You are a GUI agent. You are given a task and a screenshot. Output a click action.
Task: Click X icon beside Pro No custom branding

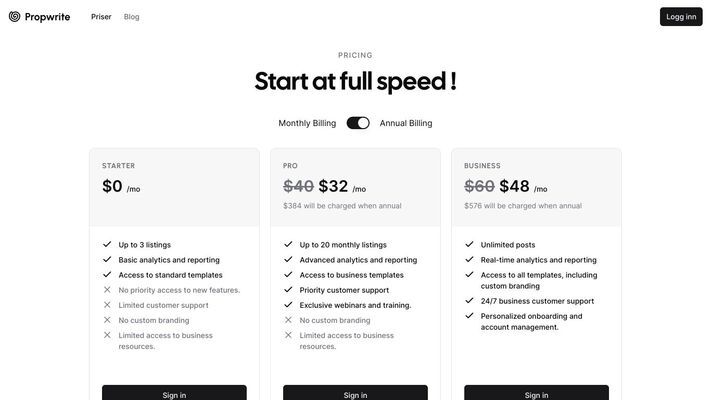click(x=288, y=320)
